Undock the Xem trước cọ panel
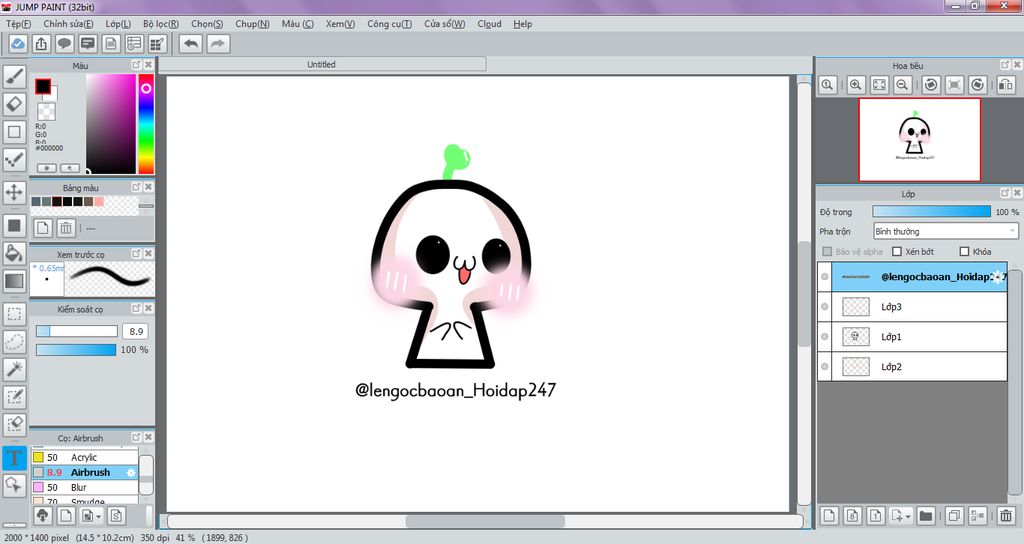The image size is (1024, 544). click(136, 253)
